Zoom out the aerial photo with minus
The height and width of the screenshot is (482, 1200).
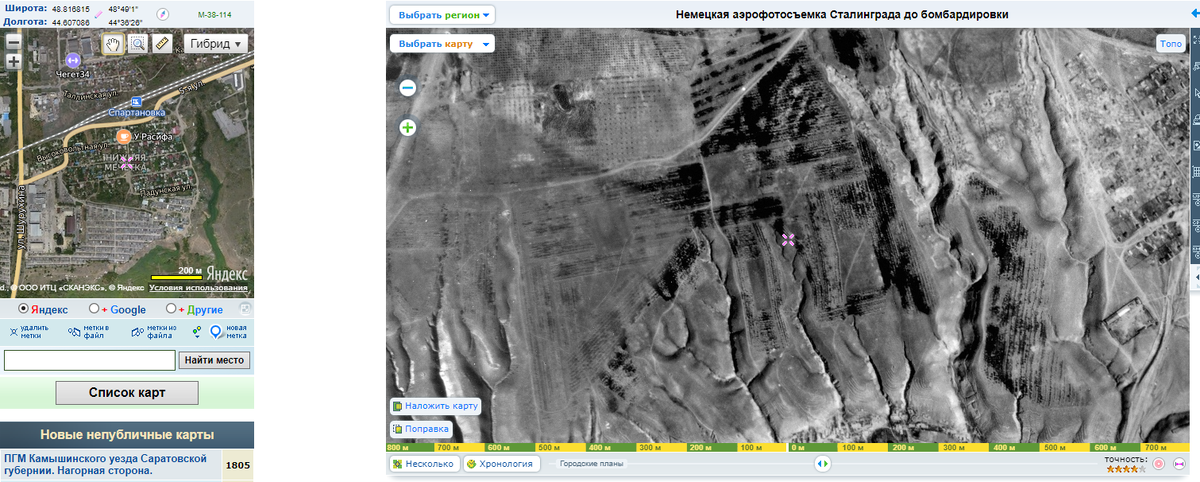coord(408,88)
